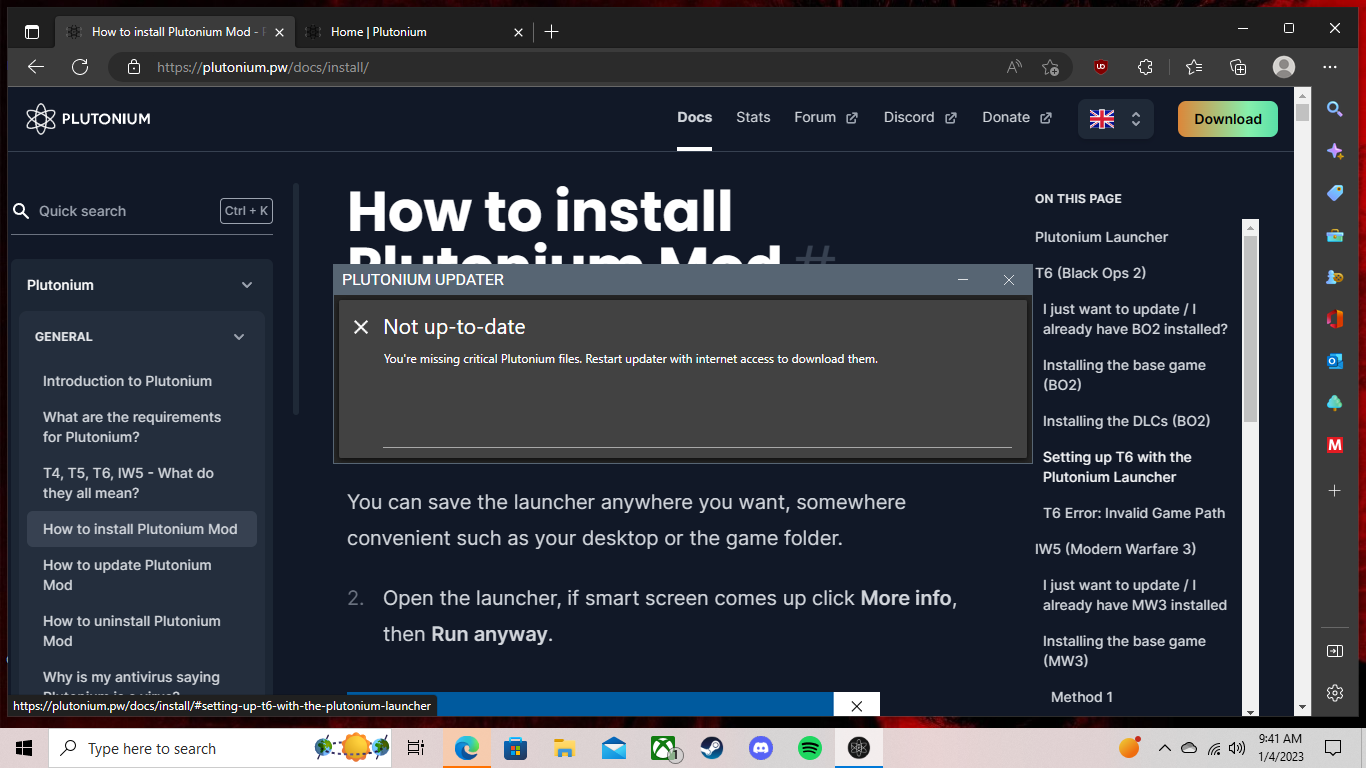Open Xbox app from the taskbar

663,748
